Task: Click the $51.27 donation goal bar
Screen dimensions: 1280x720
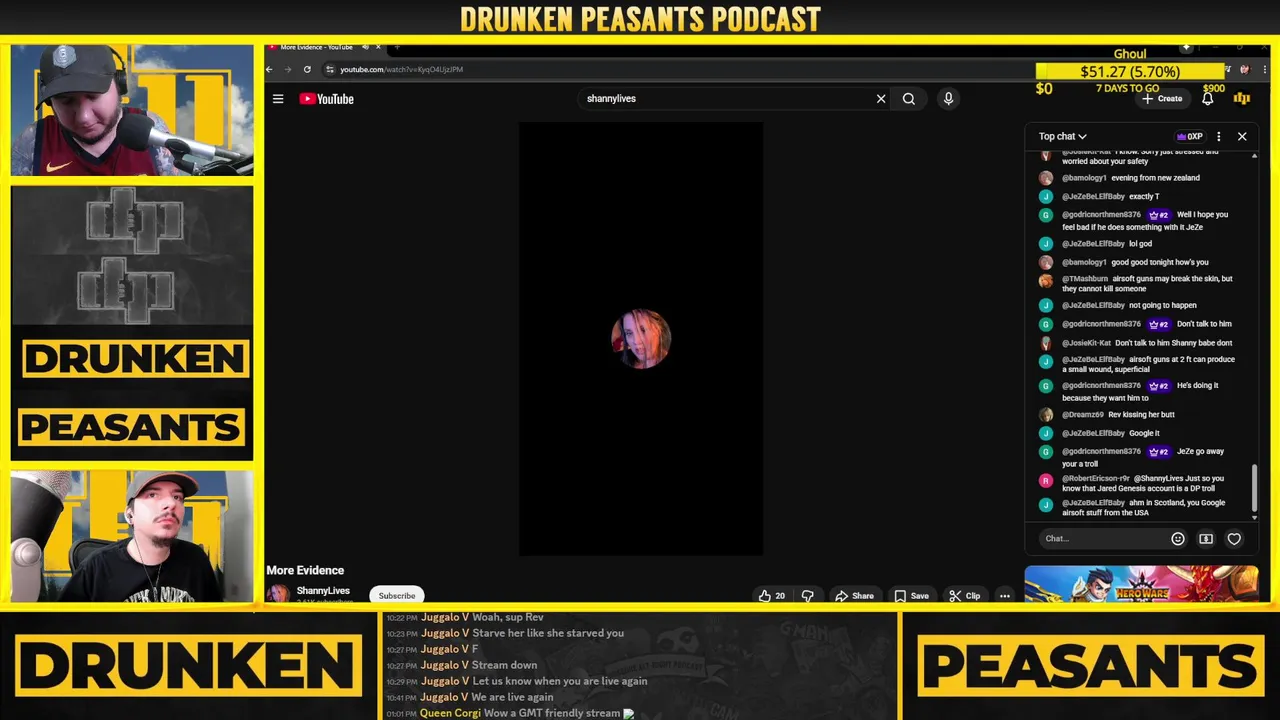Action: click(1130, 72)
